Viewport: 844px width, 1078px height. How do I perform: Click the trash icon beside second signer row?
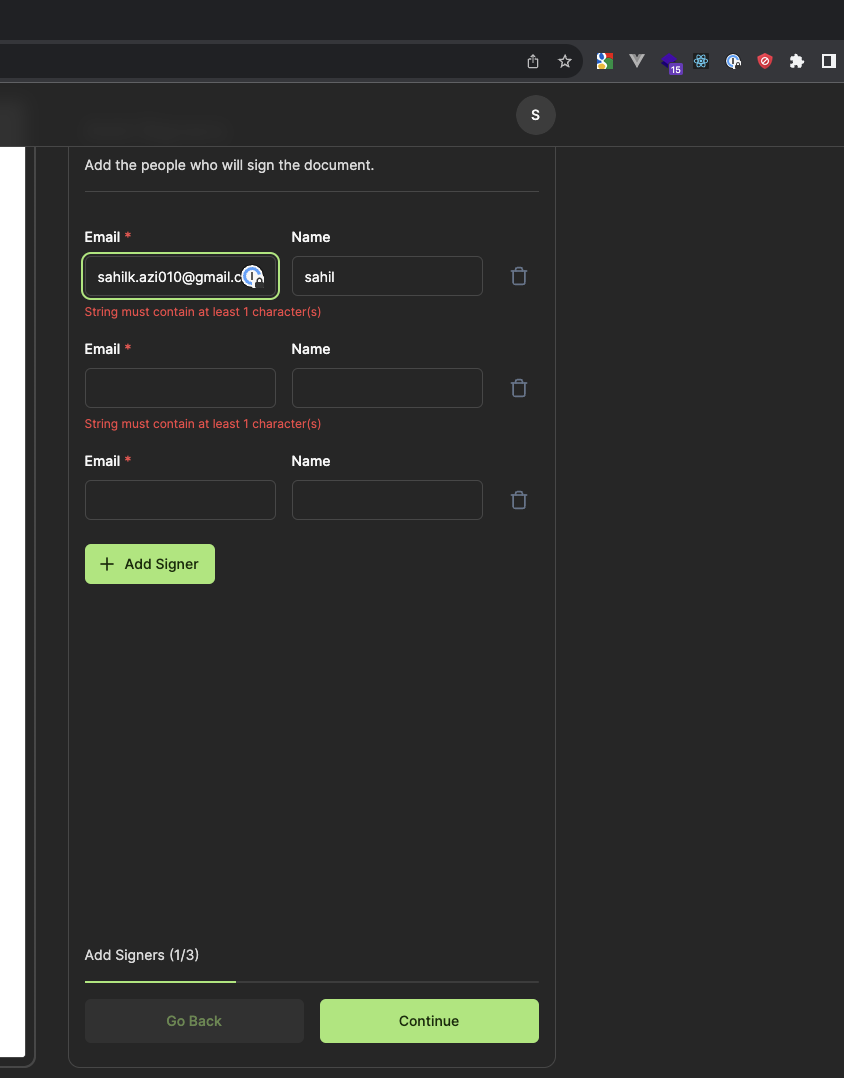coord(518,388)
